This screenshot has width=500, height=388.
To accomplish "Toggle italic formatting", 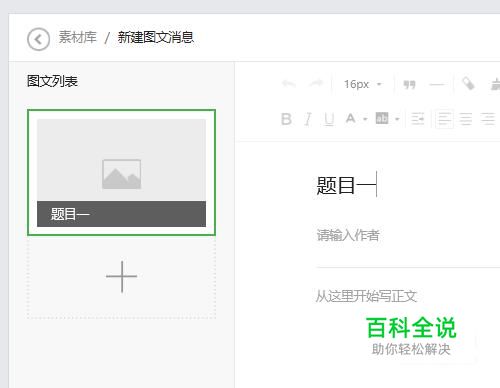I will point(308,119).
